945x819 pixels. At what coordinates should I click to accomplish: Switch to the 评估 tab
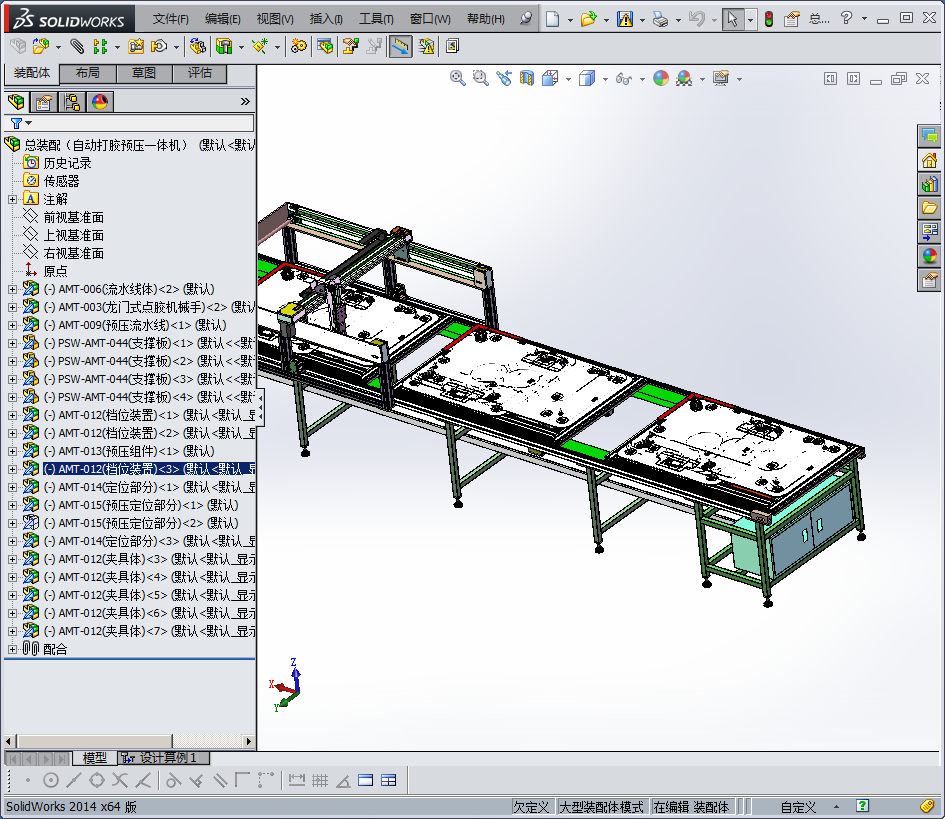click(x=200, y=73)
